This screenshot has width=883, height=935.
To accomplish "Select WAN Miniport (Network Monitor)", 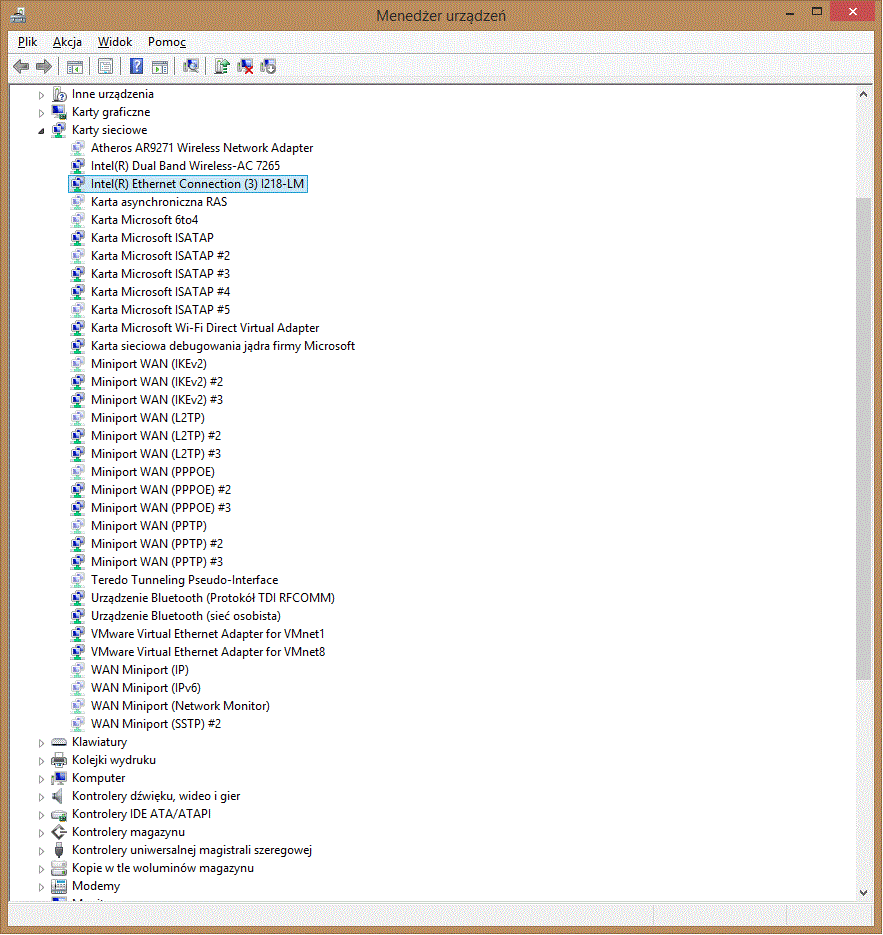I will pyautogui.click(x=180, y=705).
